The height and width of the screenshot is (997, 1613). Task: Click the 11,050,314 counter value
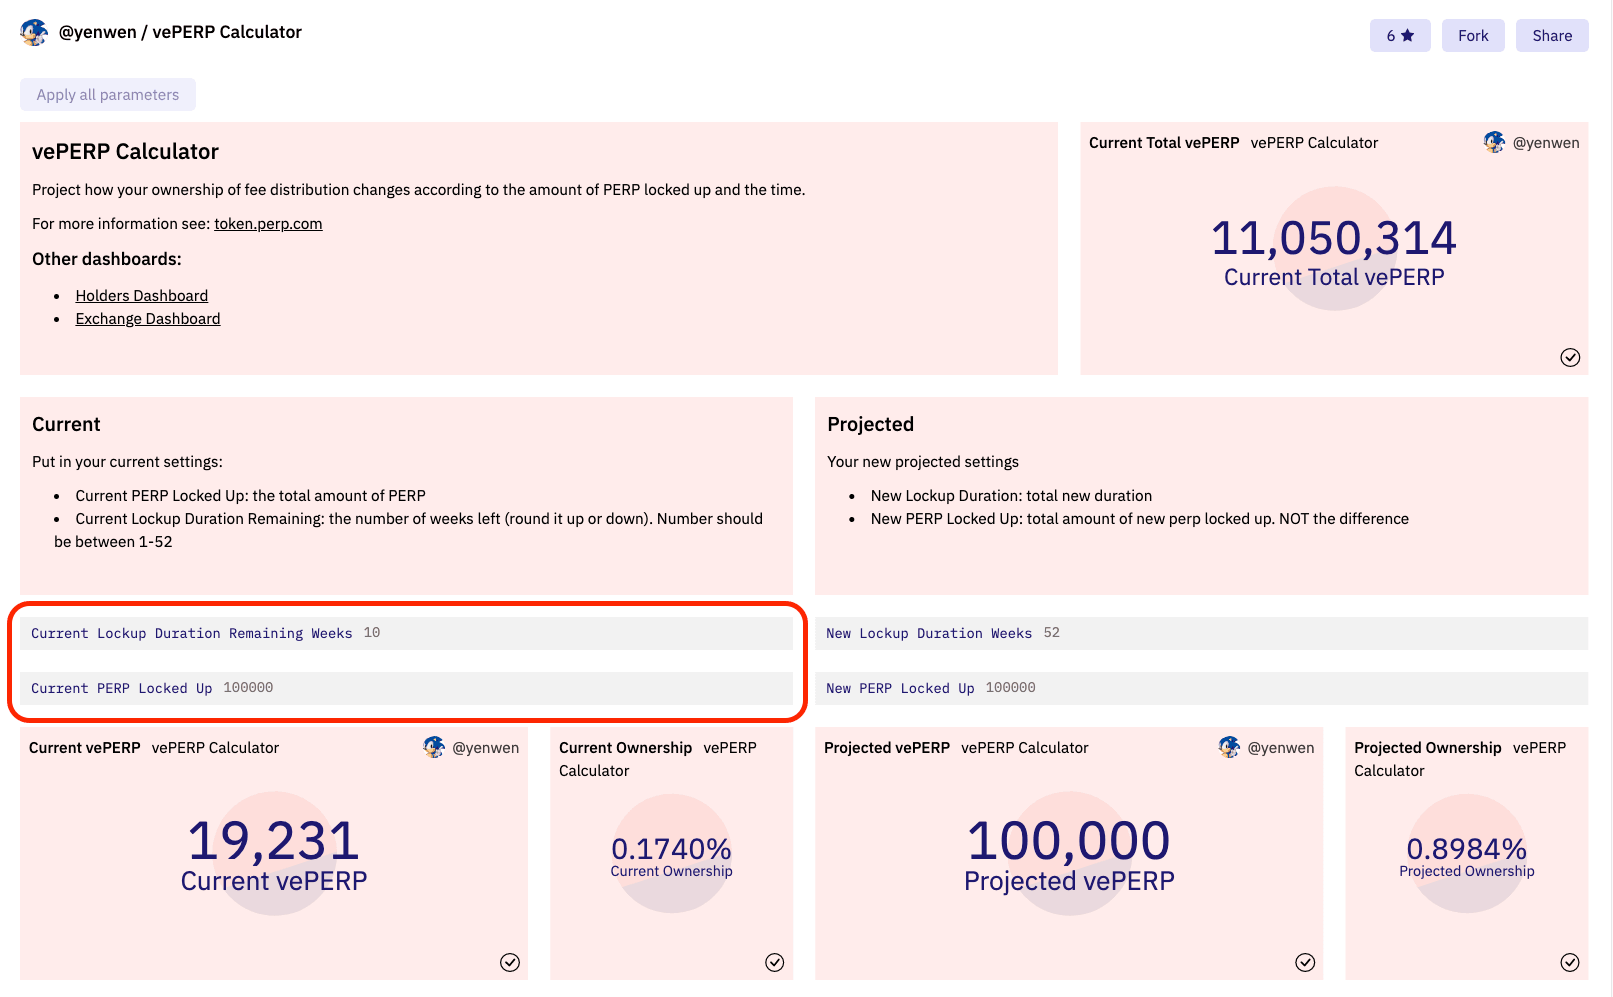1334,238
